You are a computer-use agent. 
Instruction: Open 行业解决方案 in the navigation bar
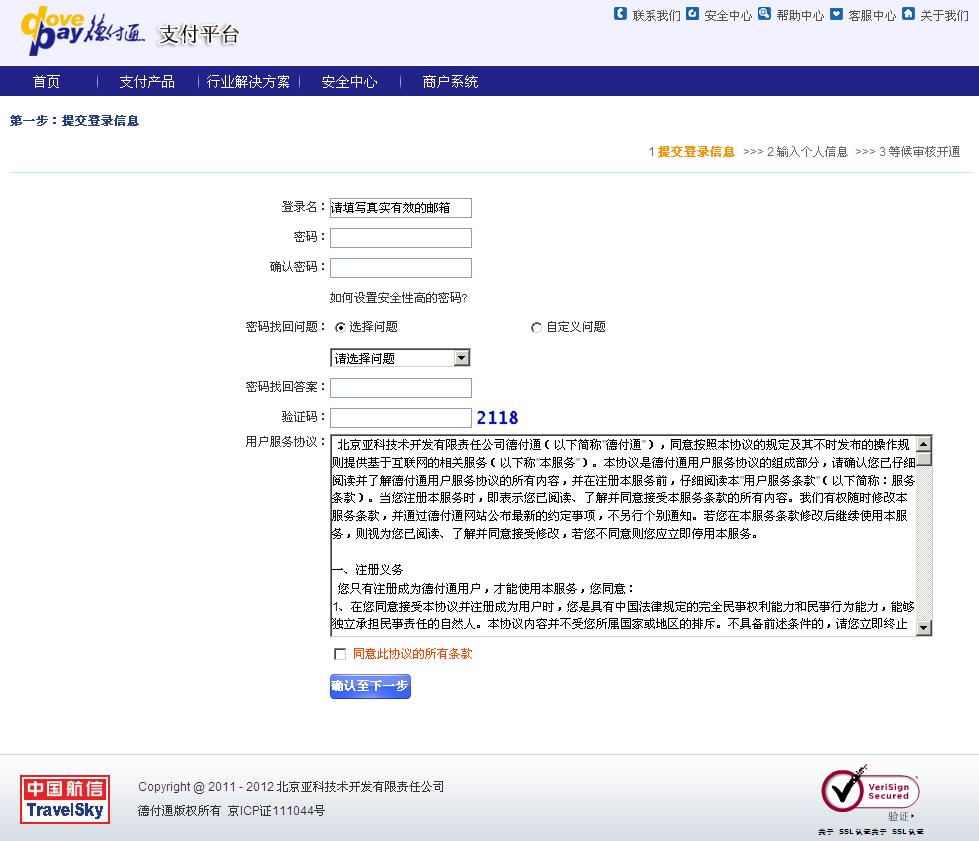(248, 82)
